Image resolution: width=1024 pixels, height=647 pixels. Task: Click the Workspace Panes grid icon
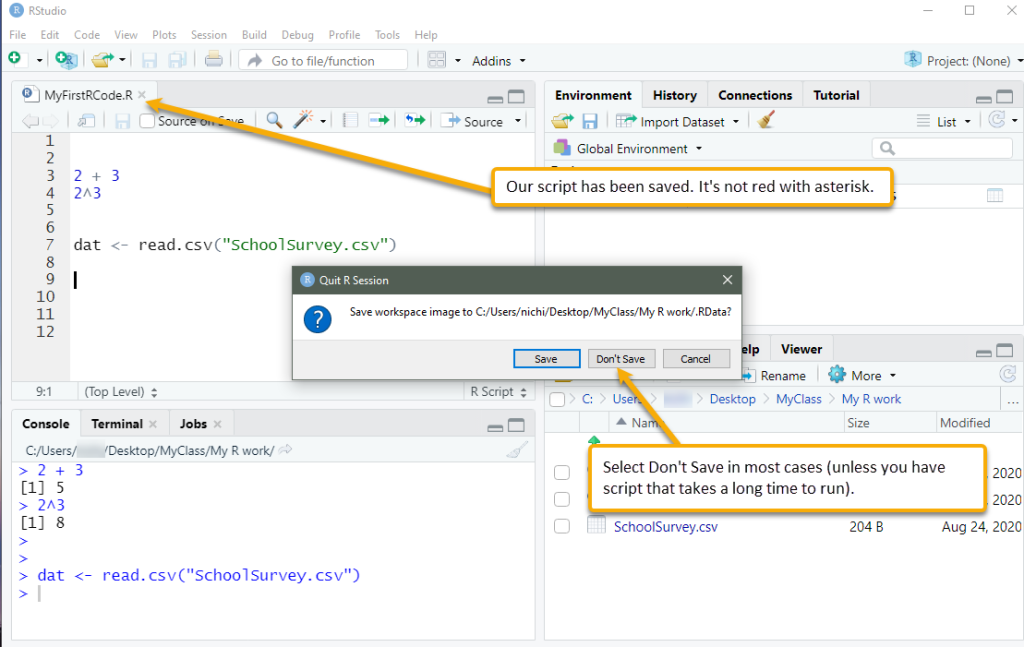pyautogui.click(x=436, y=60)
